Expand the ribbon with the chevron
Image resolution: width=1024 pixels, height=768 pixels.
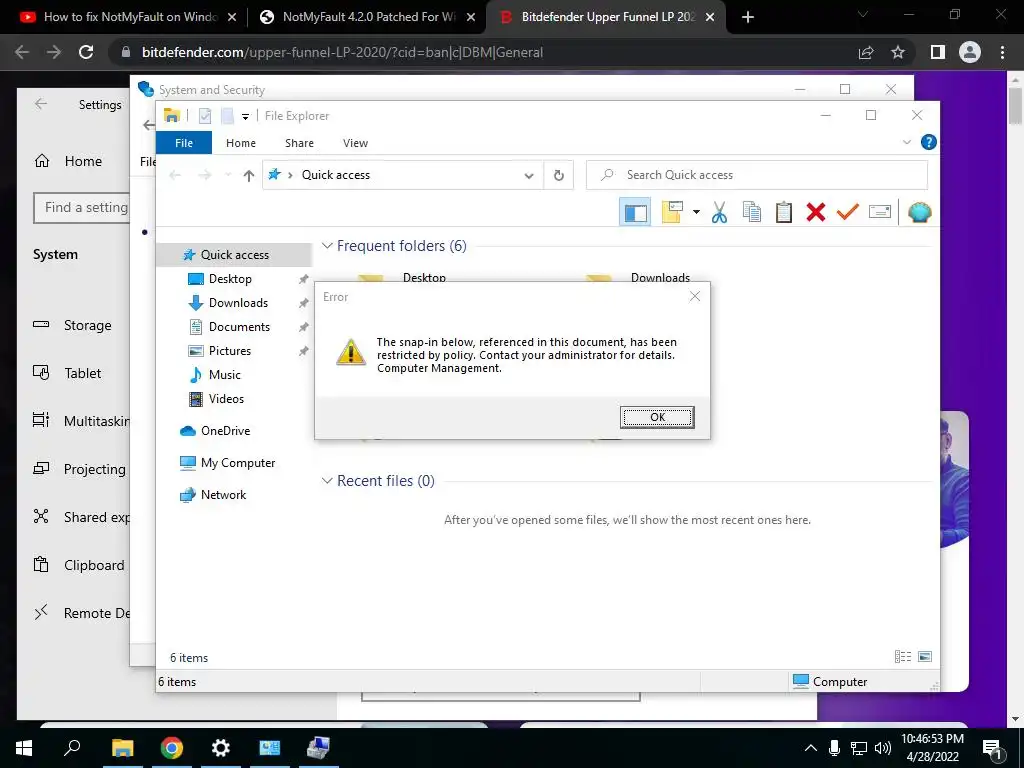point(906,142)
